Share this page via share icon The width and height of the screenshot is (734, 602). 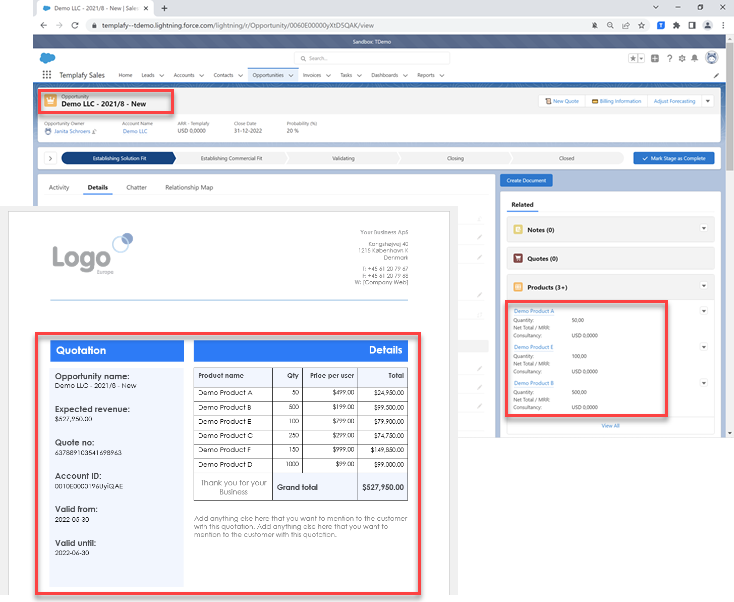[626, 25]
